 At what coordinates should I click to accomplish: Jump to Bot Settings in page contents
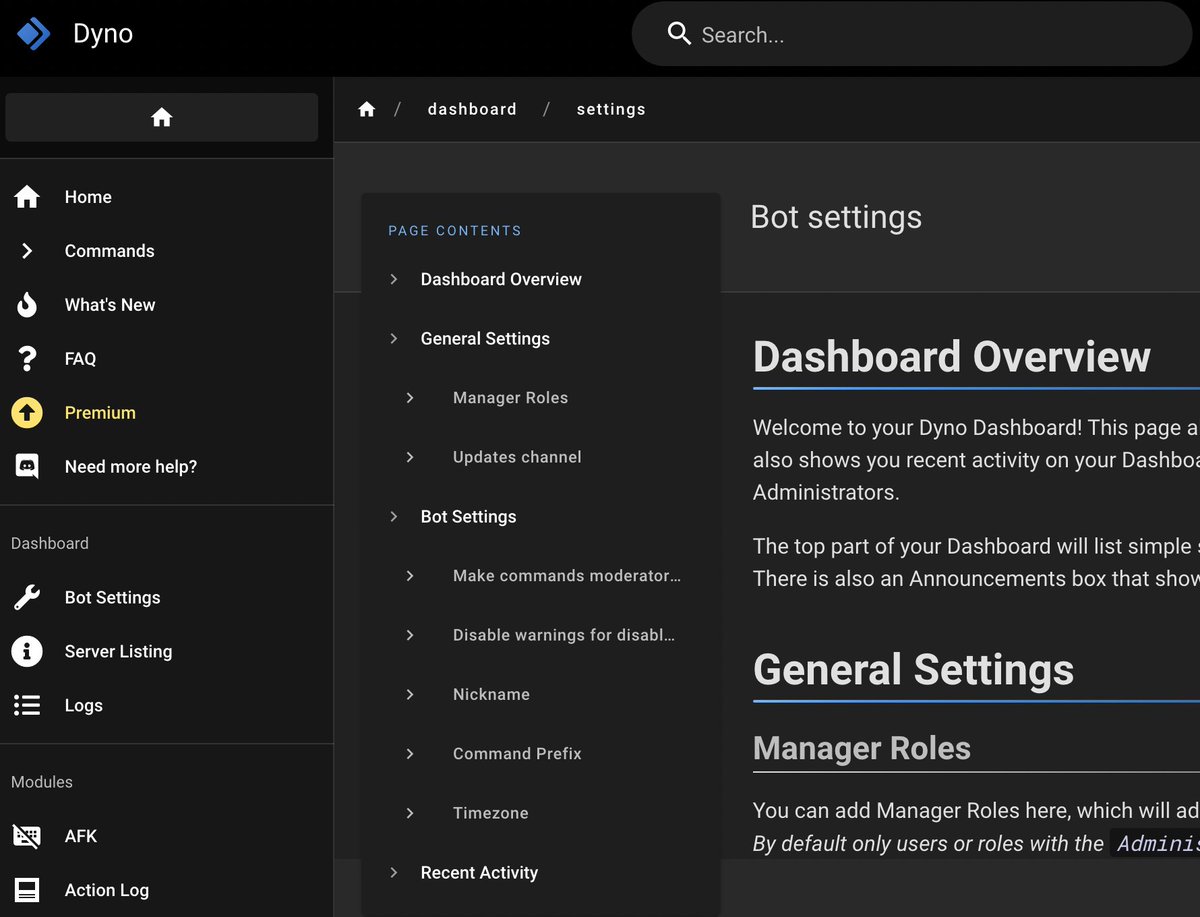coord(469,517)
